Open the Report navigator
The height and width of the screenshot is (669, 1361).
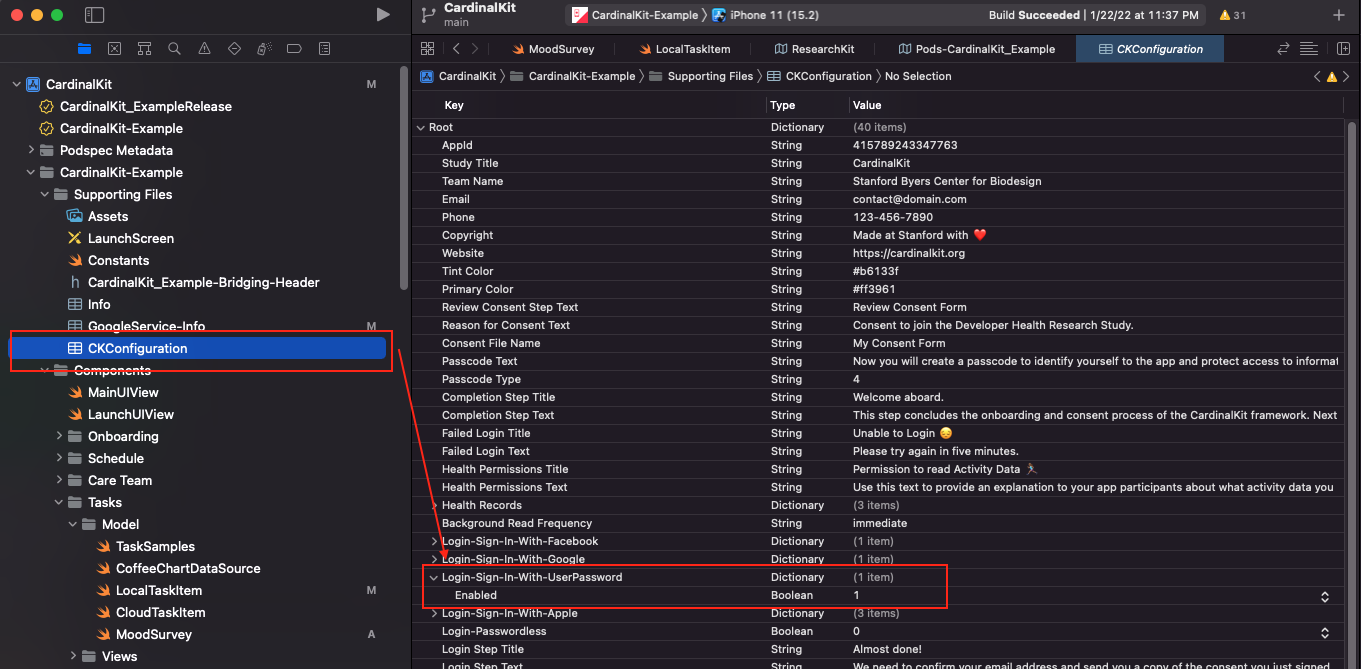[324, 49]
